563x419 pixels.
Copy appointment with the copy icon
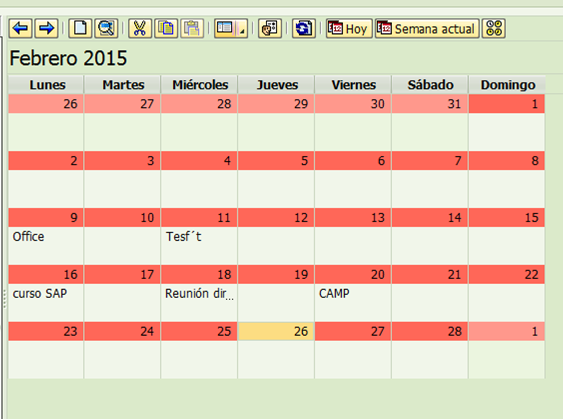pos(166,28)
